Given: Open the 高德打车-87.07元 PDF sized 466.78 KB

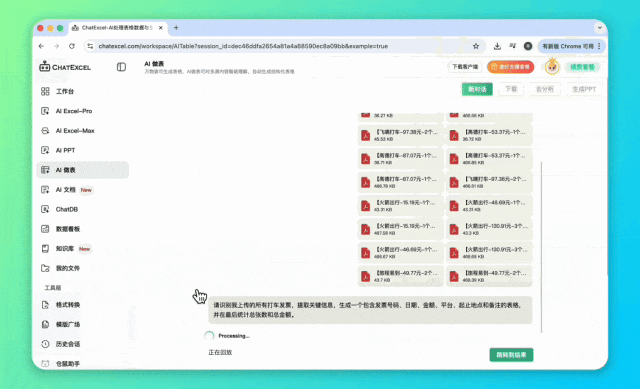Looking at the screenshot, I should 400,182.
